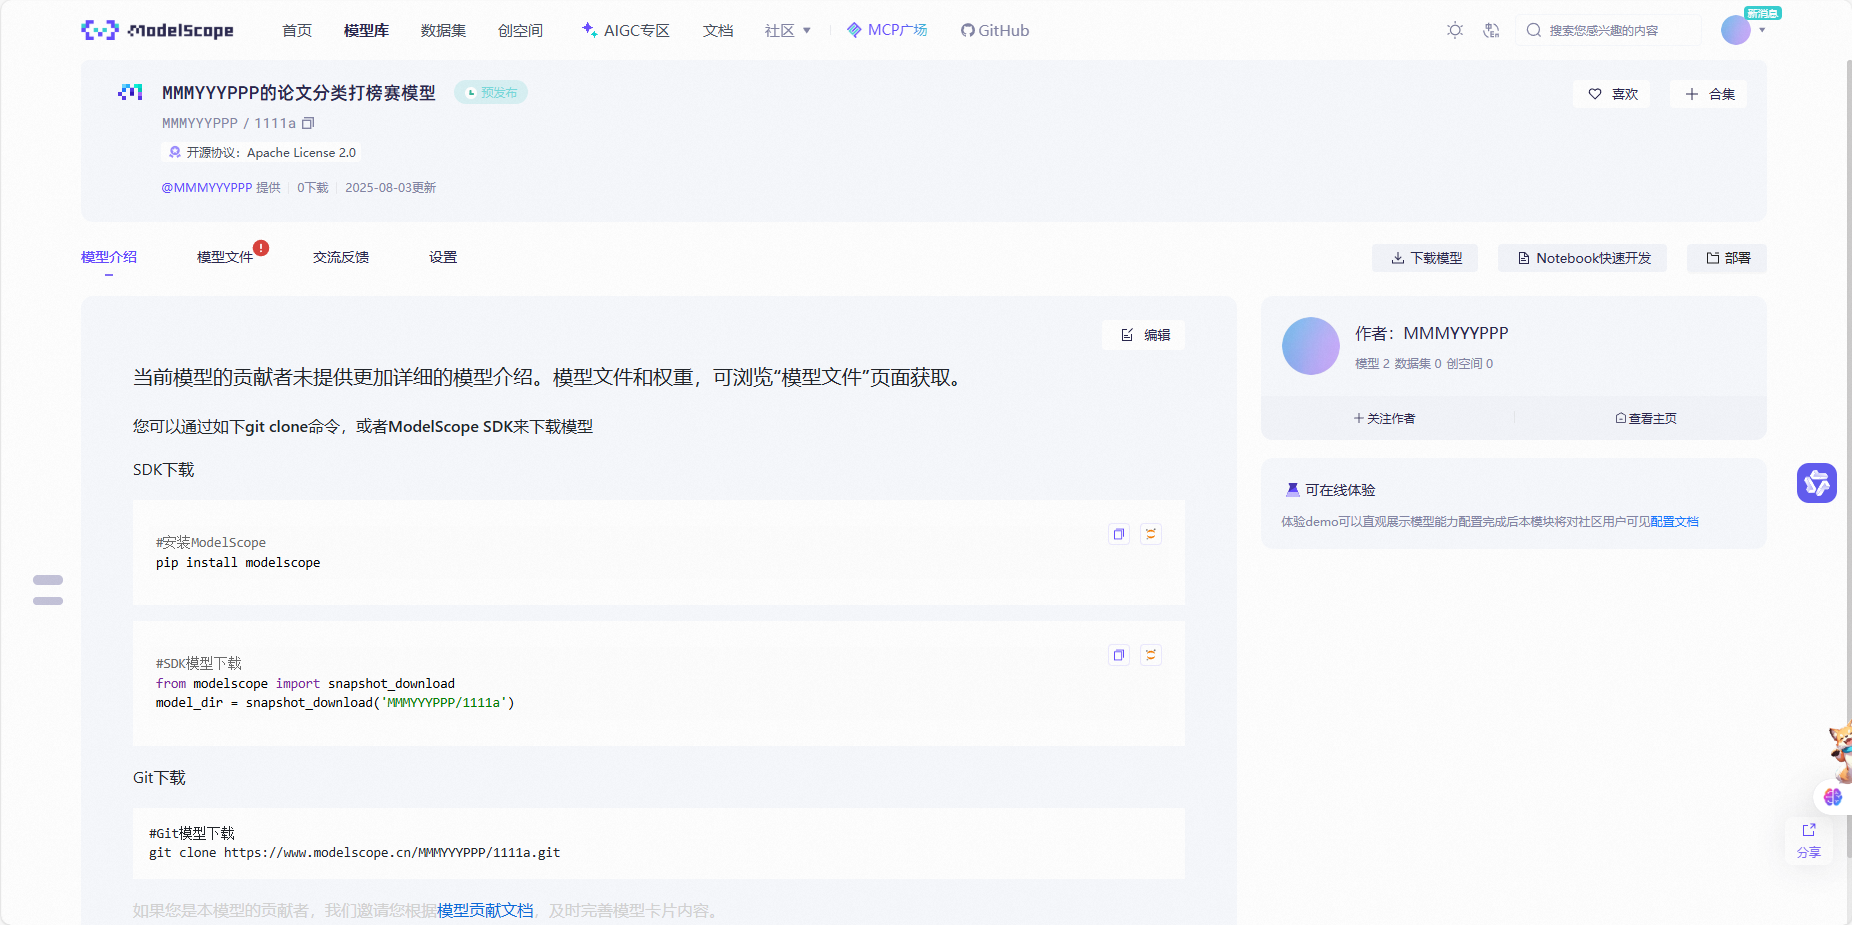Launch Notebook快速开发

[1582, 258]
